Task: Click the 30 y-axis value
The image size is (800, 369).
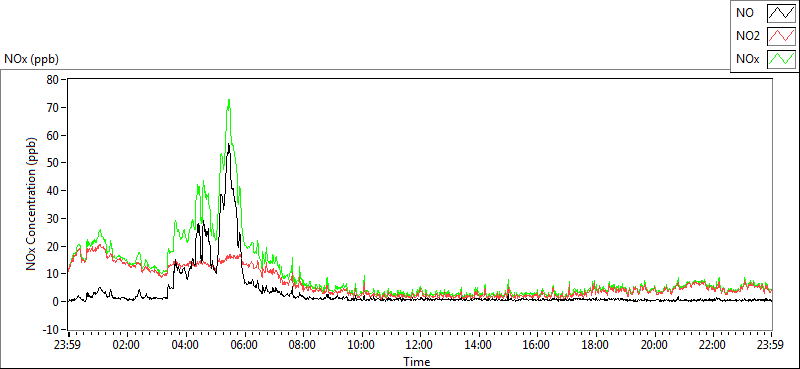Action: point(52,218)
